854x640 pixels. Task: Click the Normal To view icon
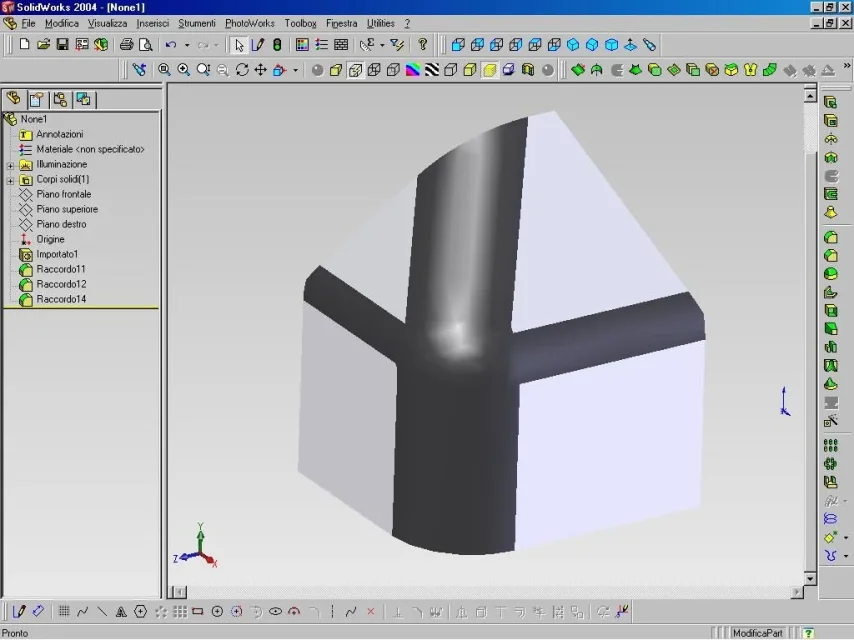(x=630, y=44)
